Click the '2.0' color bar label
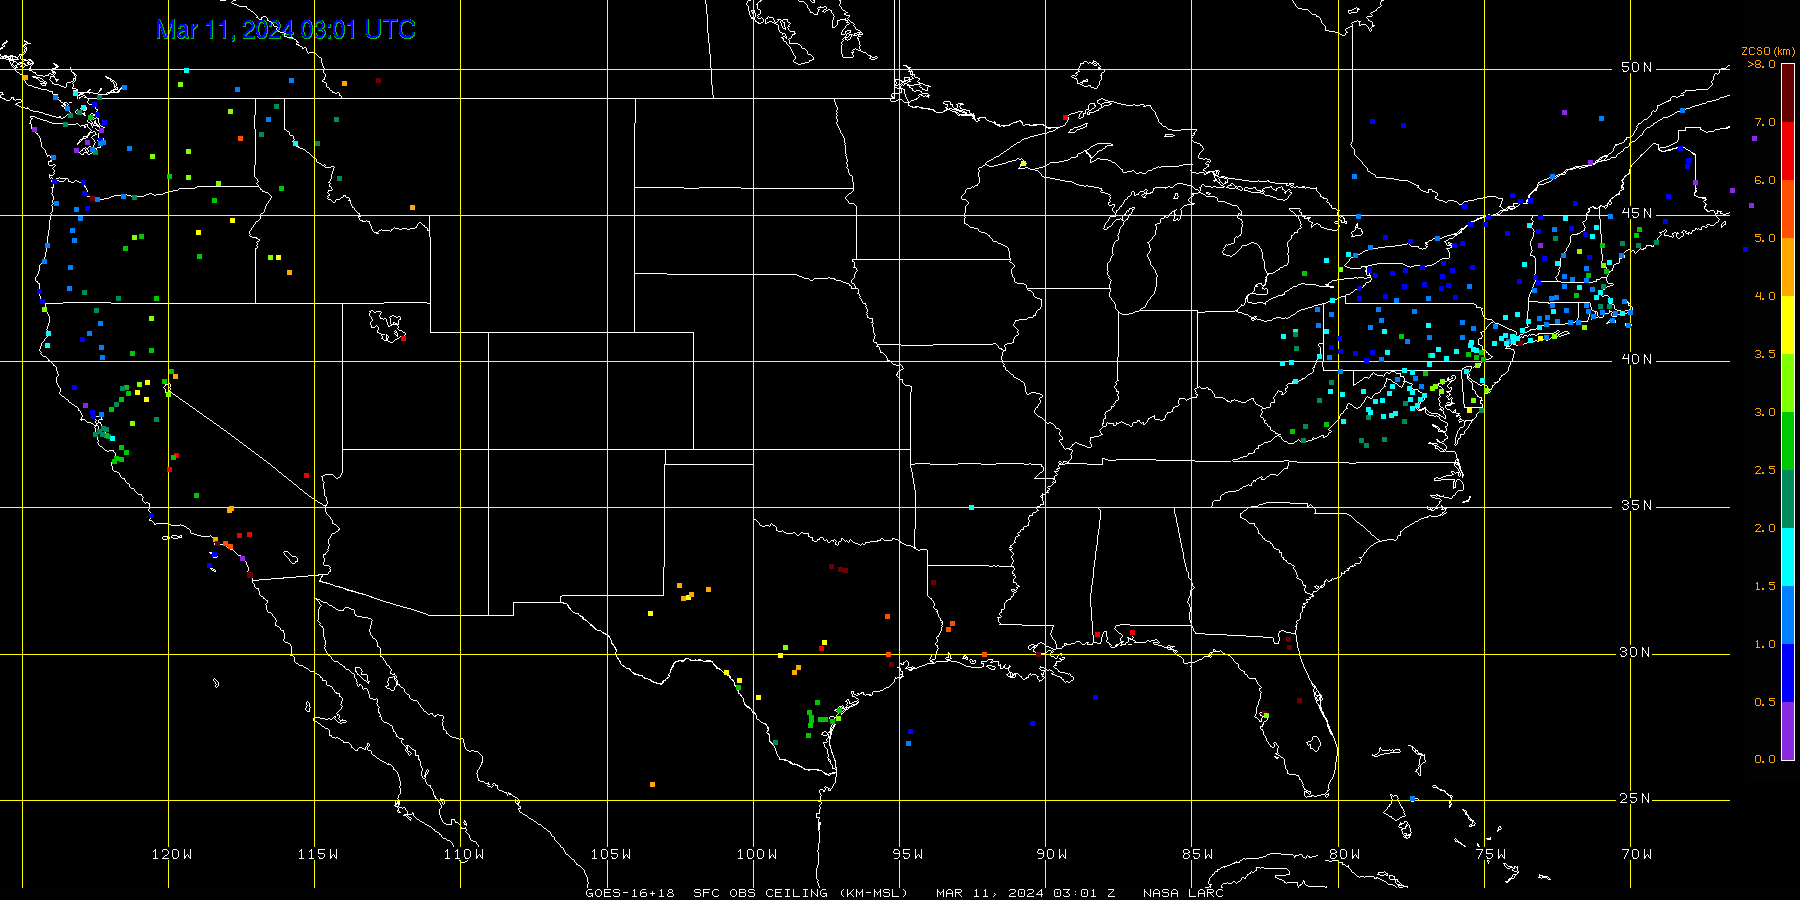Screen dimensions: 1800x900 pyautogui.click(x=1765, y=528)
